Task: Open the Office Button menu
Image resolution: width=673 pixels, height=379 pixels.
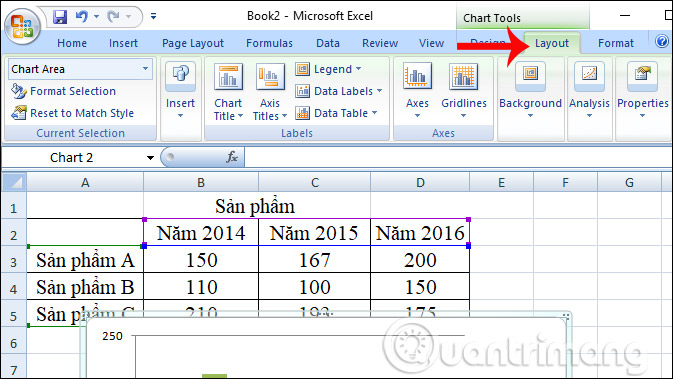Action: tap(22, 27)
